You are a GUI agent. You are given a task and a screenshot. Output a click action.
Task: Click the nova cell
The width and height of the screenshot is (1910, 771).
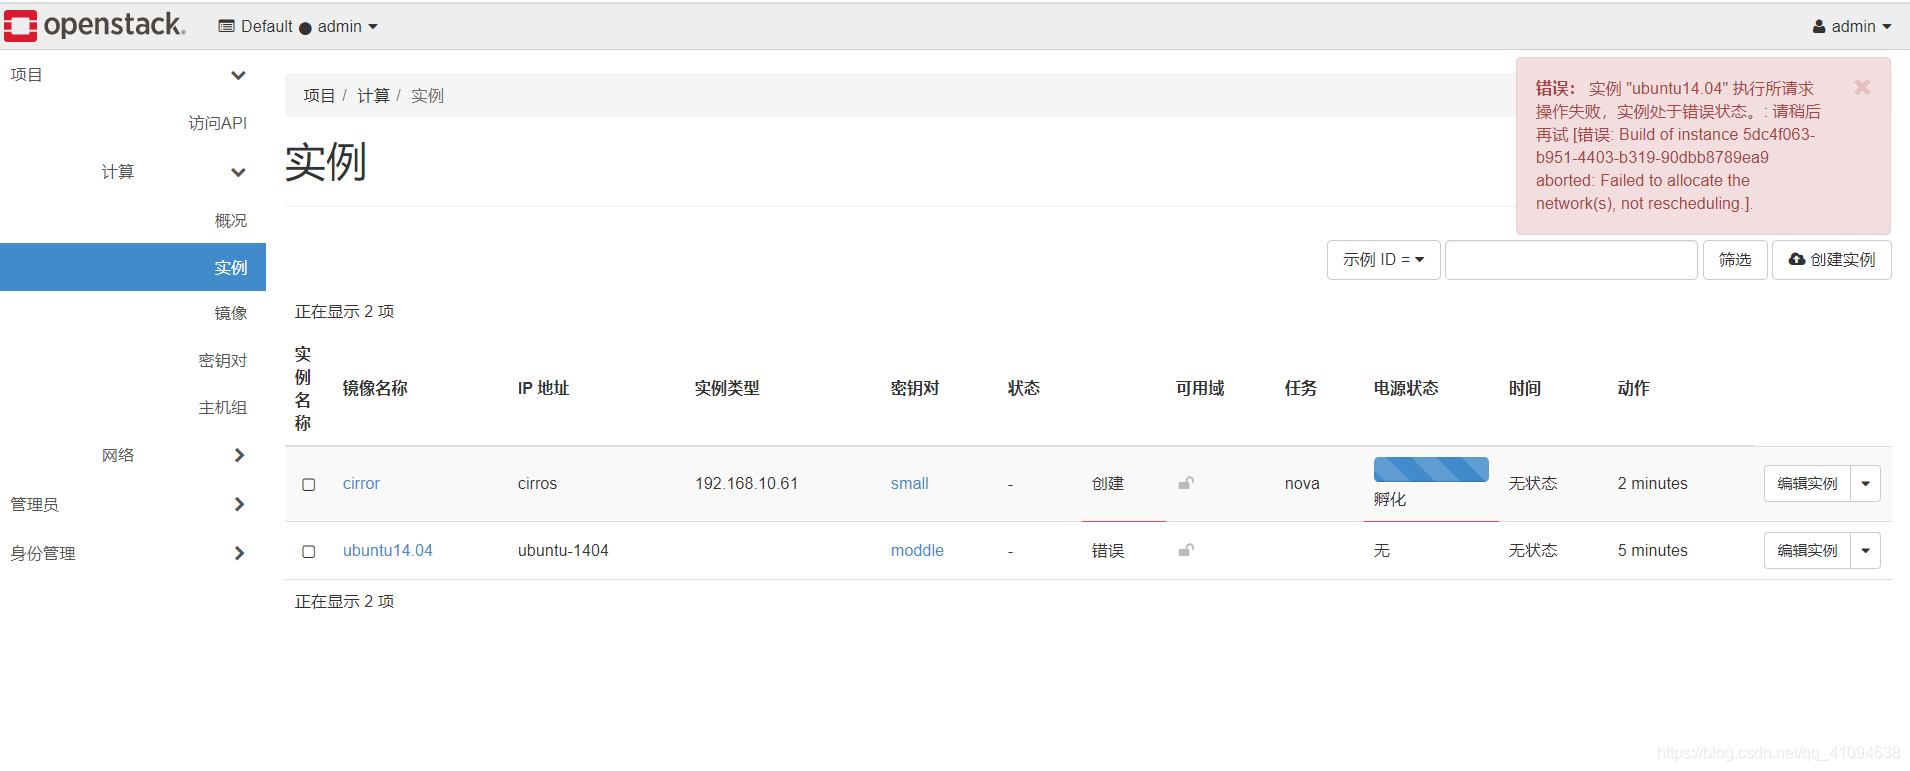click(1302, 484)
